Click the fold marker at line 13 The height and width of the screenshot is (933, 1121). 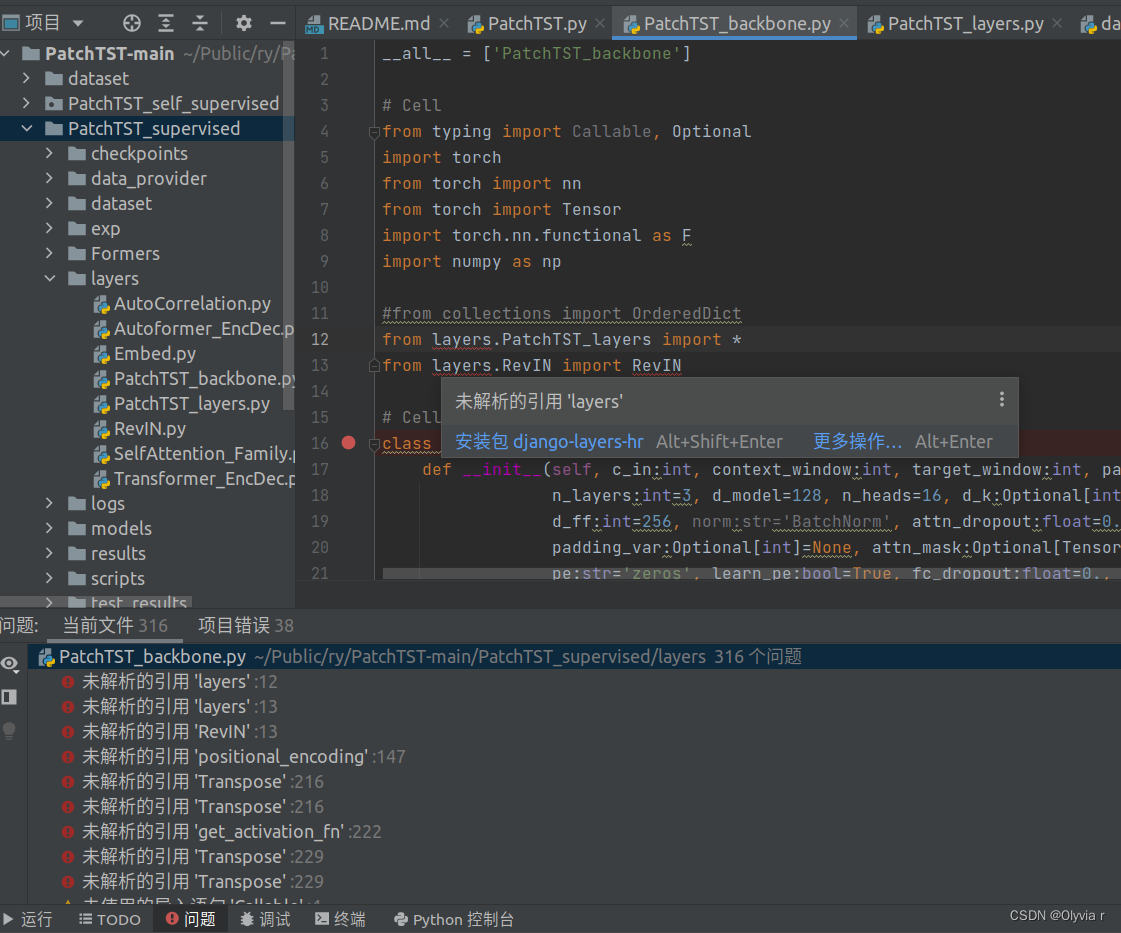coord(374,366)
